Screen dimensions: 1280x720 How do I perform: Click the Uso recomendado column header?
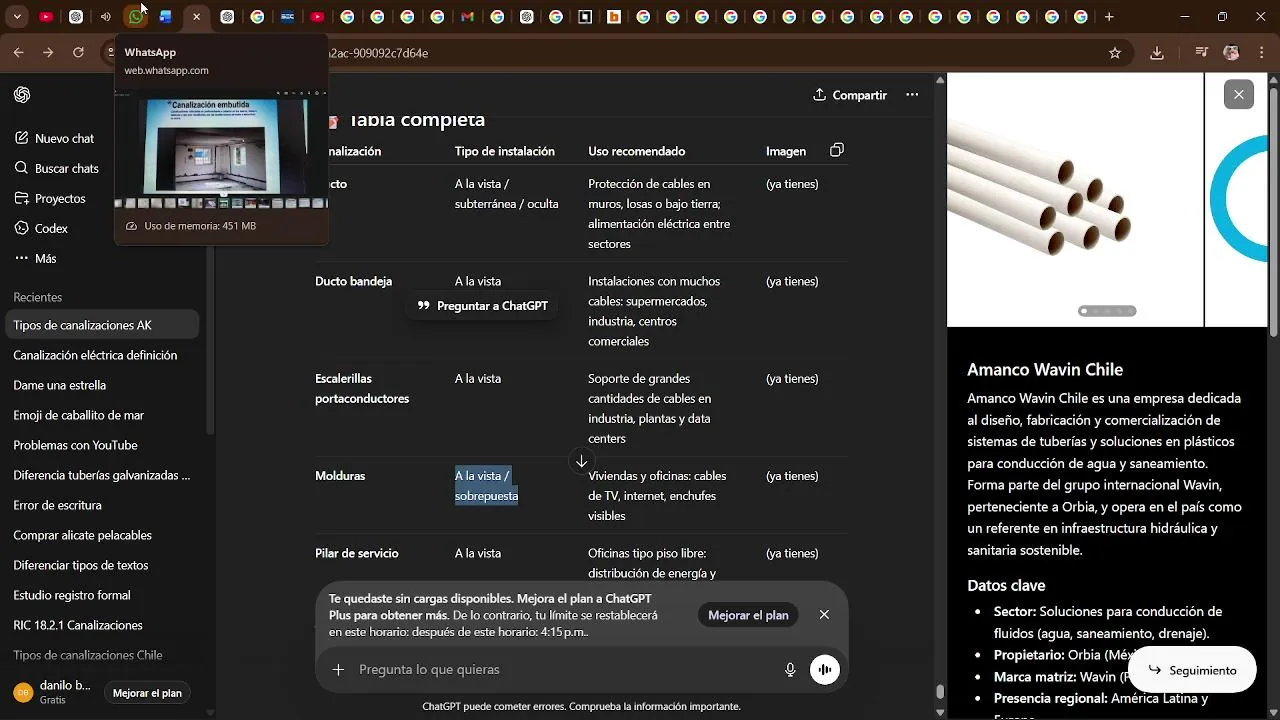click(x=636, y=152)
